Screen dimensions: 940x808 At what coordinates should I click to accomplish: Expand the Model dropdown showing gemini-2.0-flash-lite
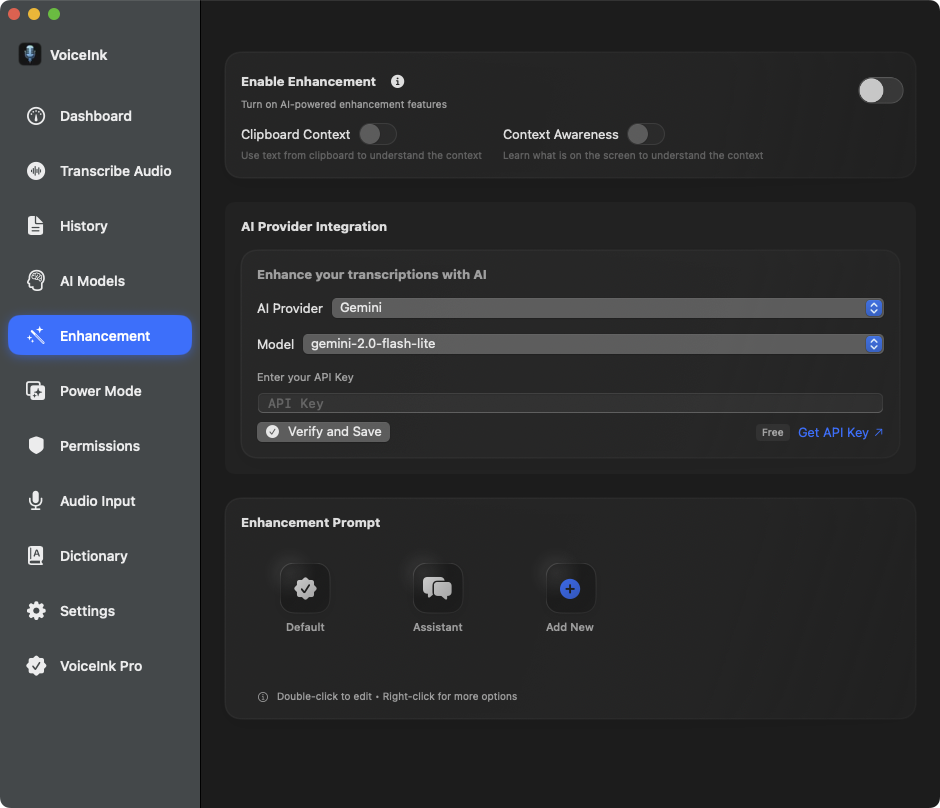tap(593, 344)
